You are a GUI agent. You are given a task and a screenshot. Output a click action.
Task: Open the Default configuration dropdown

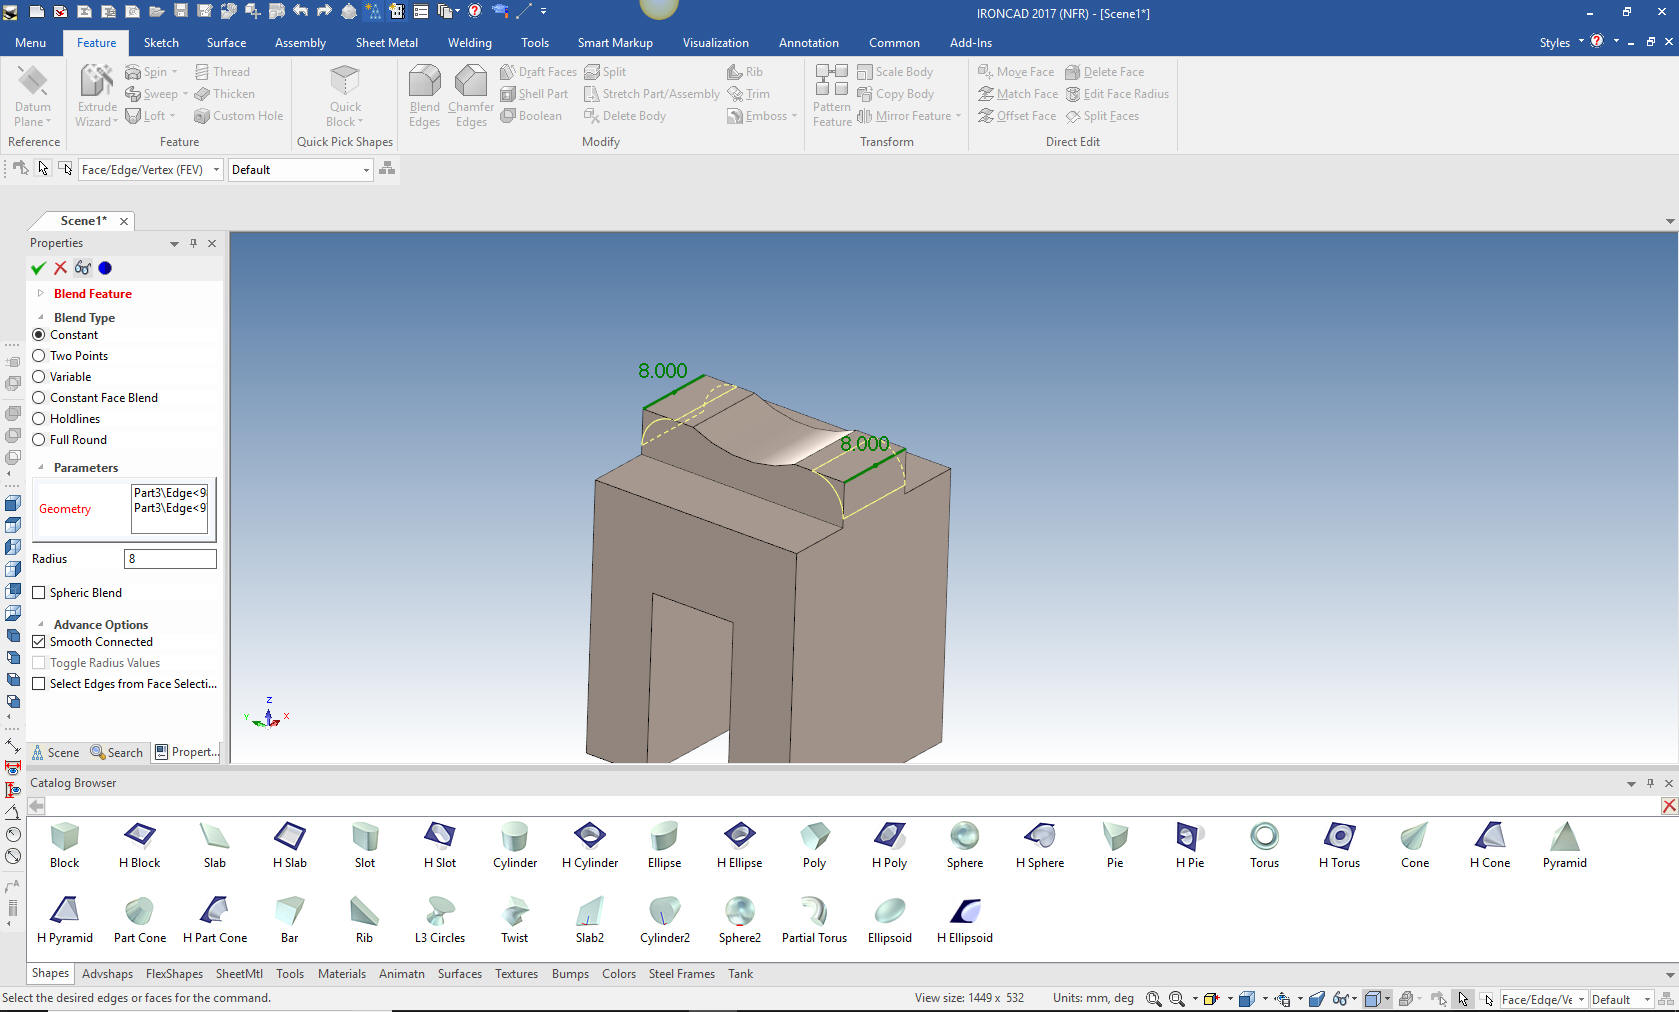point(365,170)
